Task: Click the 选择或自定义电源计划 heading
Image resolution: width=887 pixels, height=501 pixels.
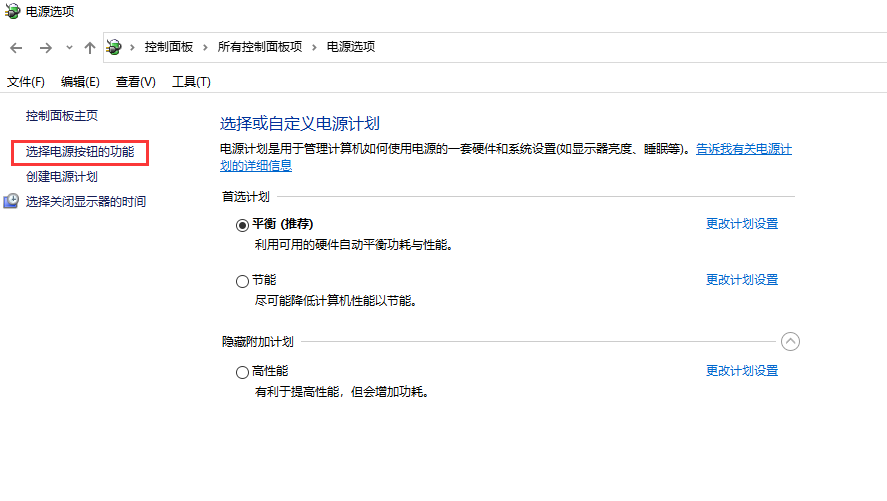Action: pos(300,124)
